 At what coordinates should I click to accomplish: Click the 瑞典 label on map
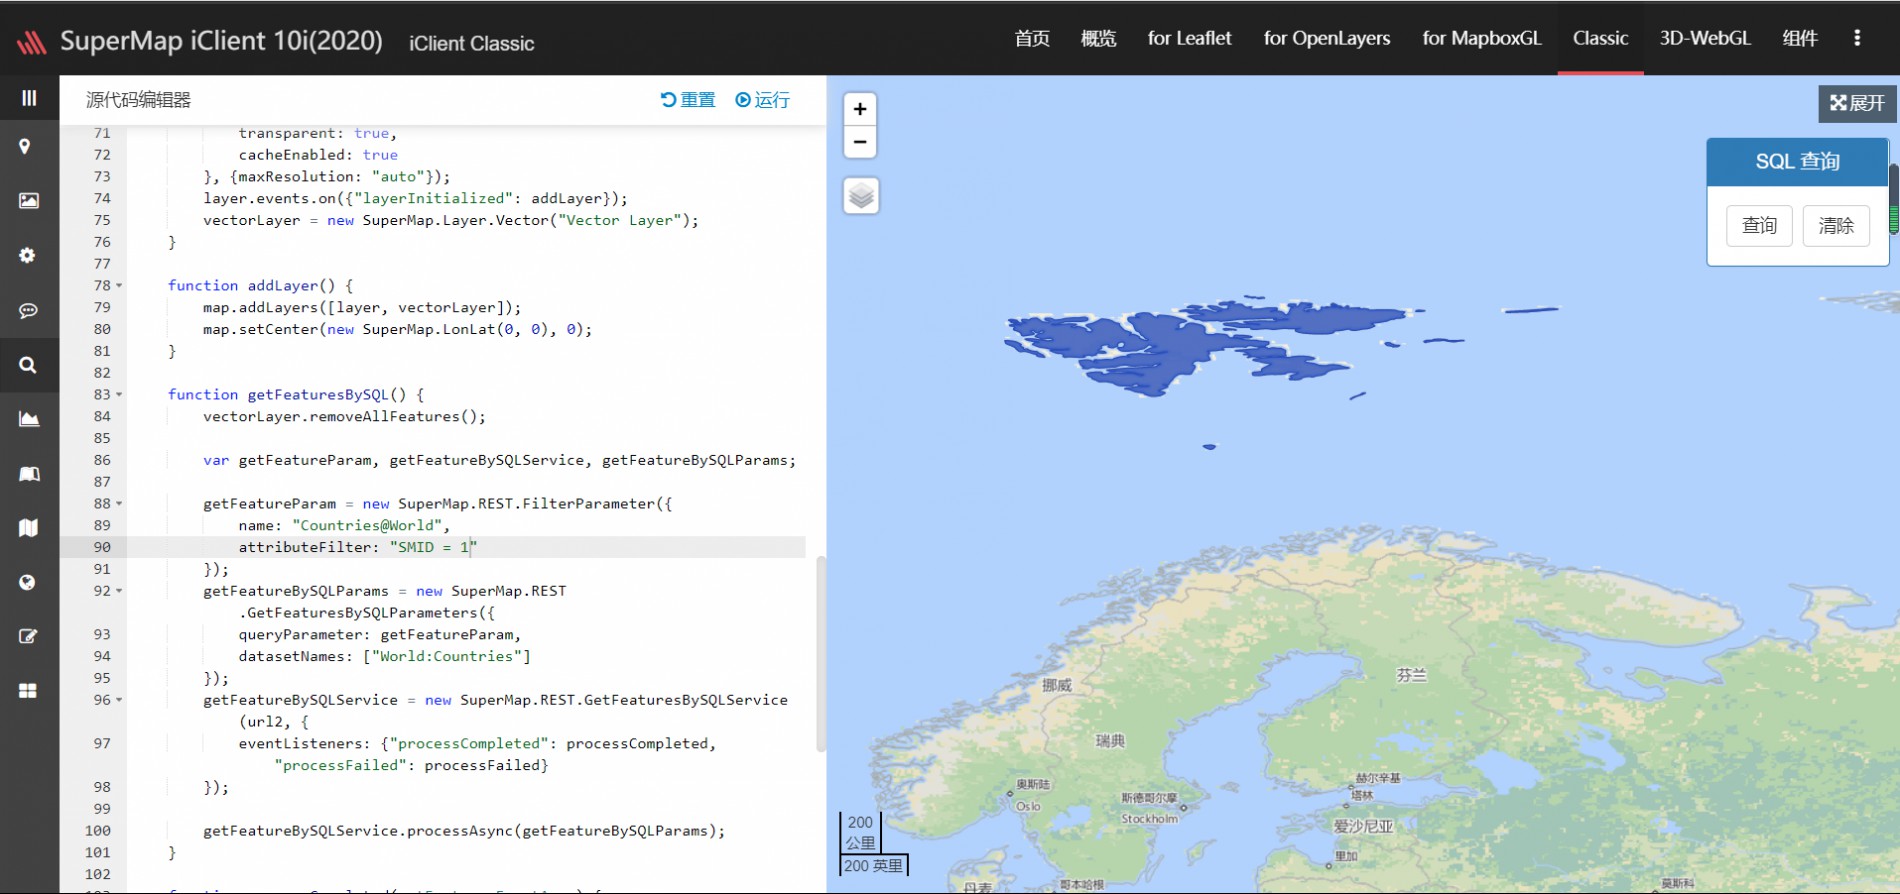(x=1110, y=741)
